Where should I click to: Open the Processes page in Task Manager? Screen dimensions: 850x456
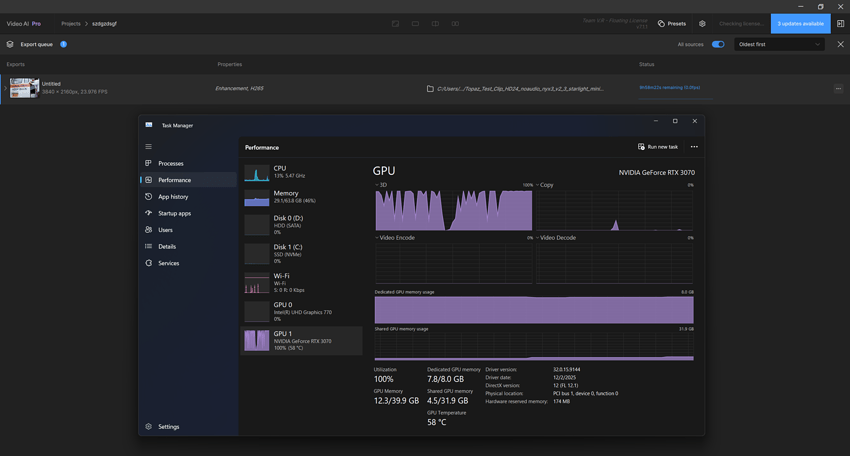point(170,163)
